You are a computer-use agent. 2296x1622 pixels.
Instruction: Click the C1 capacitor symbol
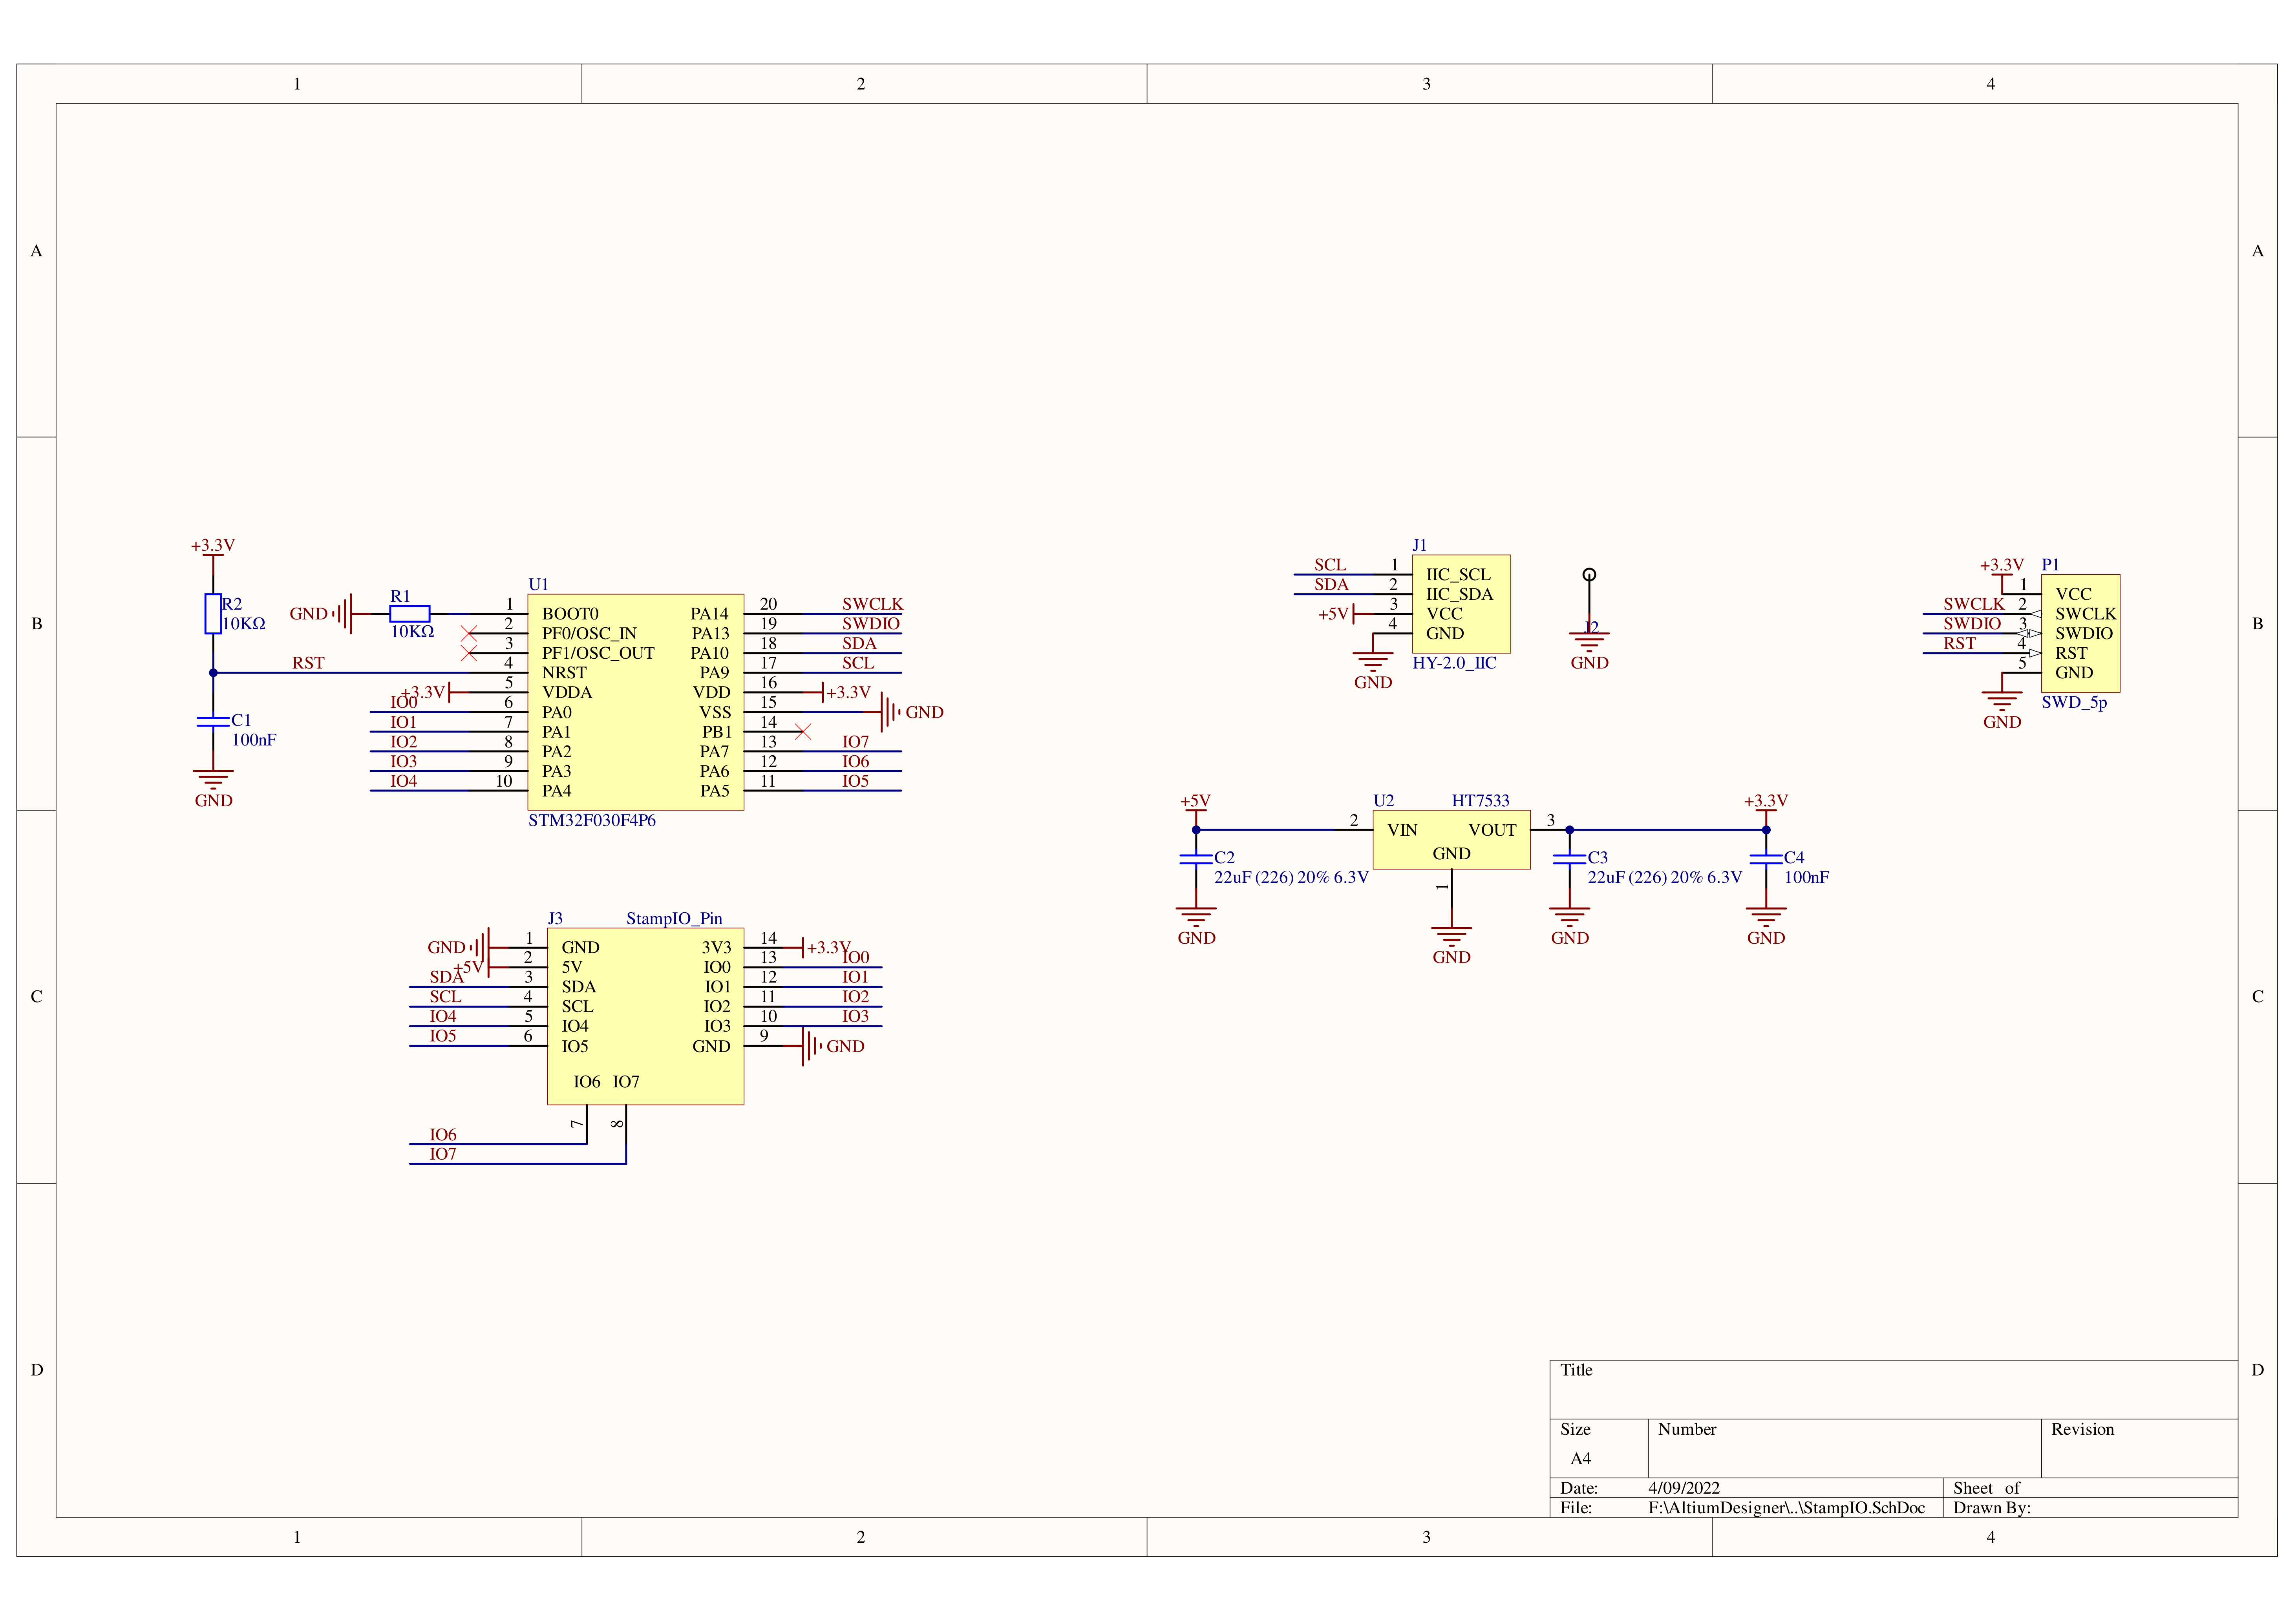(x=213, y=721)
